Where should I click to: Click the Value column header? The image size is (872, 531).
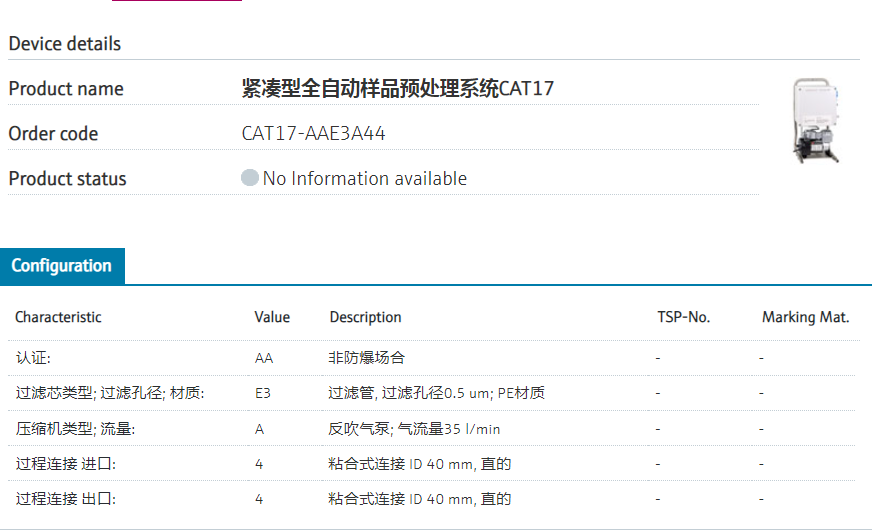[272, 317]
